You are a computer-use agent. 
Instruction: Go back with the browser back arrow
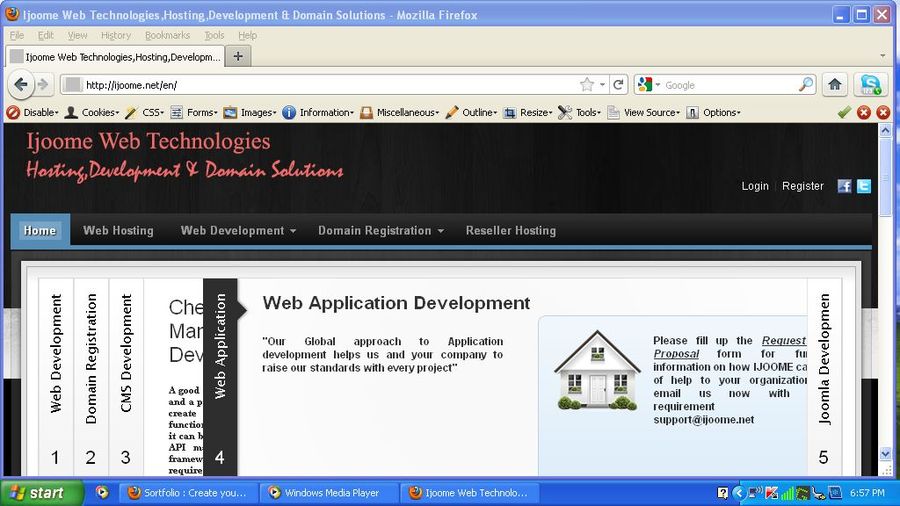click(x=21, y=85)
